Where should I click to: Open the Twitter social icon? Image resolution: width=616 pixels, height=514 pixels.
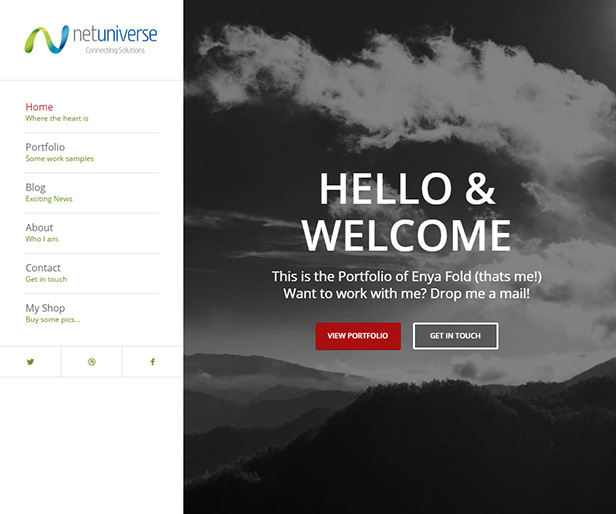[30, 362]
